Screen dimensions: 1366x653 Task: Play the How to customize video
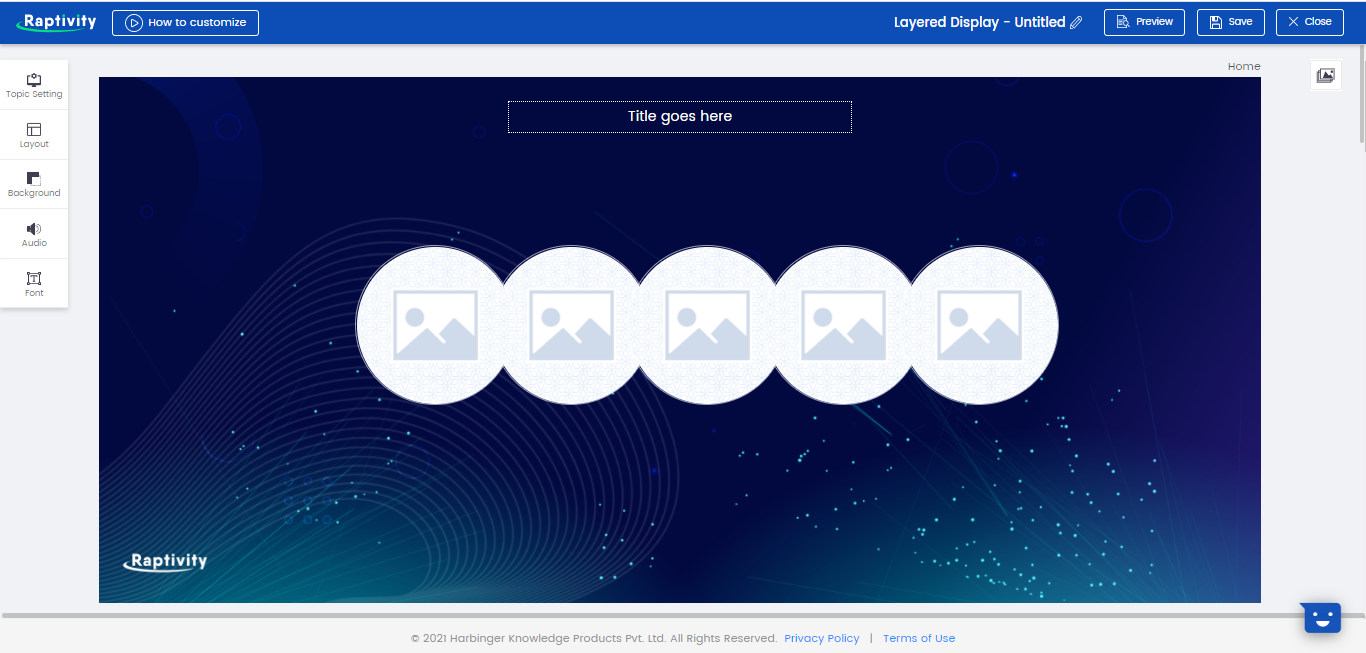tap(184, 21)
